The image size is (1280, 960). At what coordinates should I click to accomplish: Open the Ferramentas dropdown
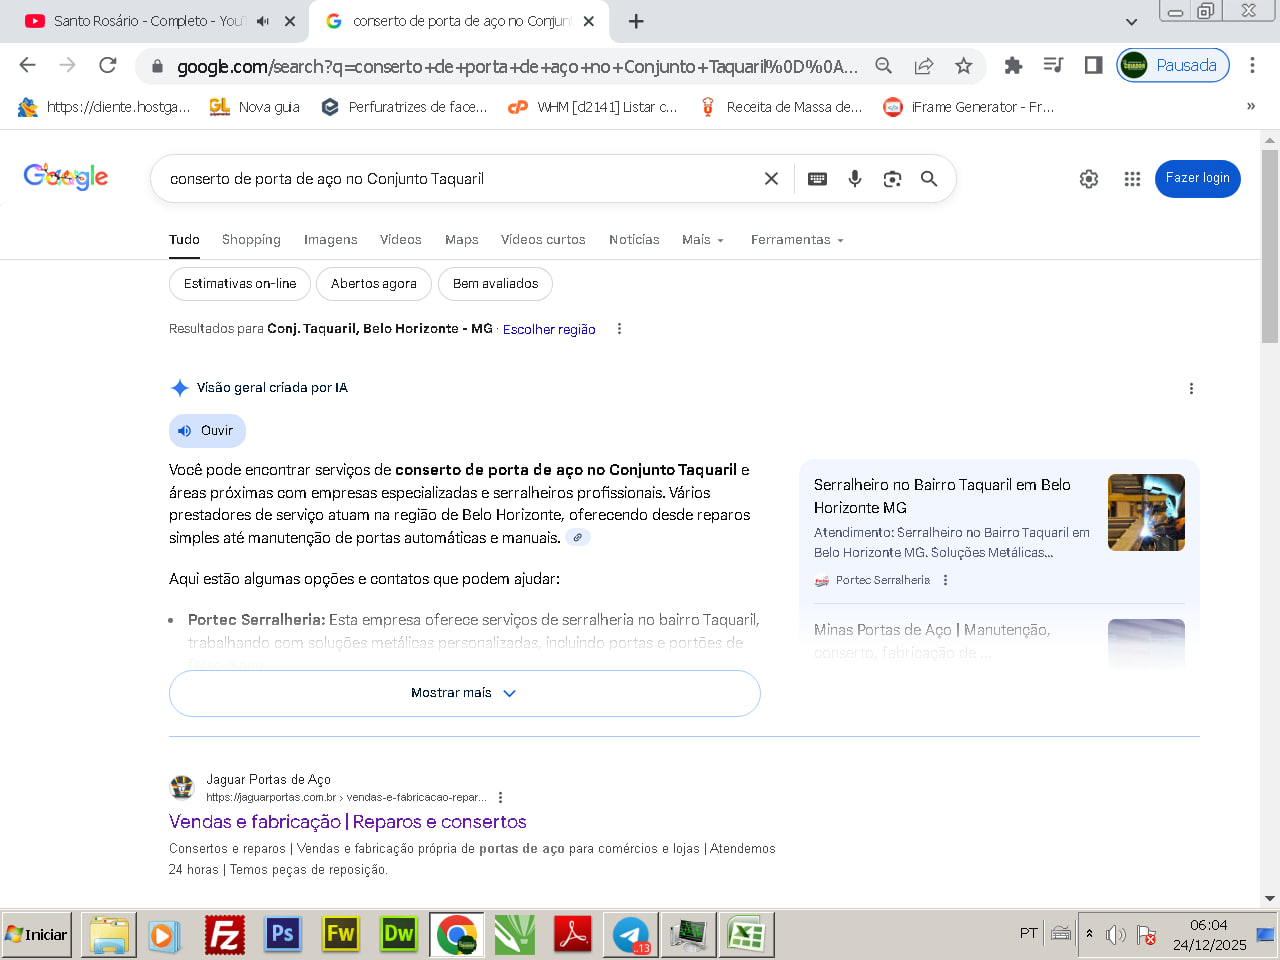point(797,240)
